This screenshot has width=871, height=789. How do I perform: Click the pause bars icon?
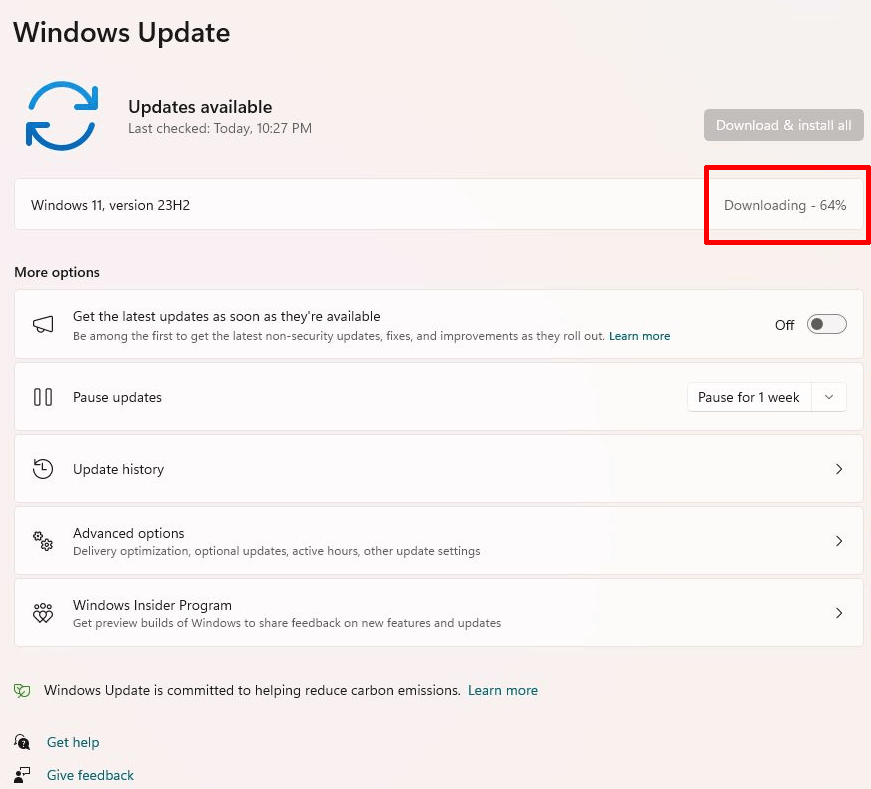point(43,397)
